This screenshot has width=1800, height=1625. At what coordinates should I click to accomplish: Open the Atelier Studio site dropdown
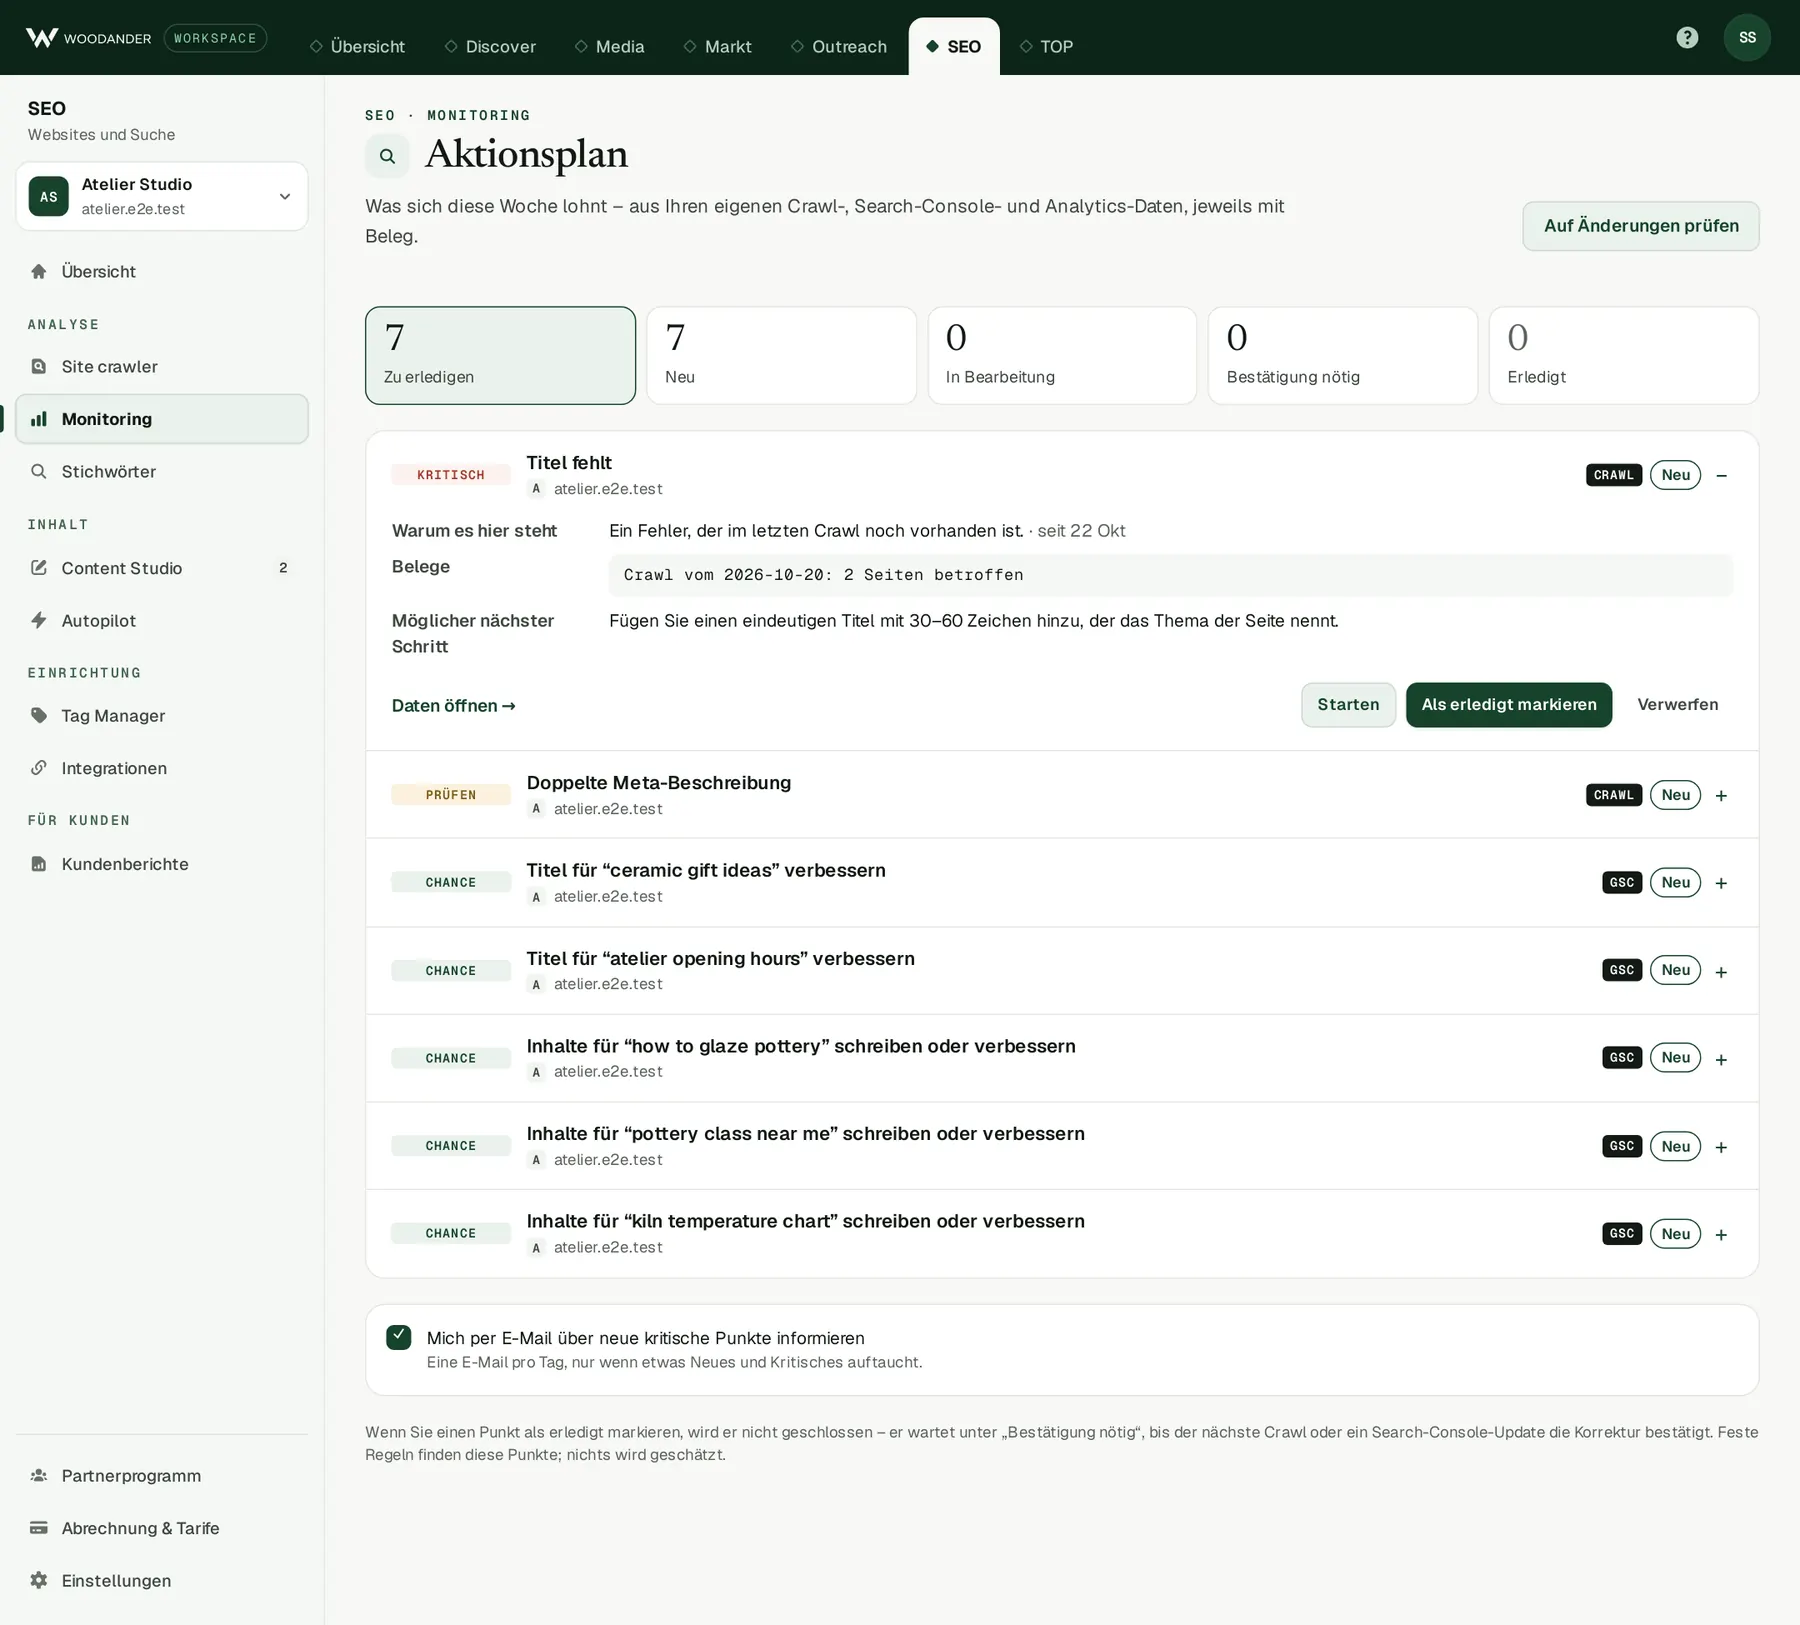pyautogui.click(x=162, y=196)
